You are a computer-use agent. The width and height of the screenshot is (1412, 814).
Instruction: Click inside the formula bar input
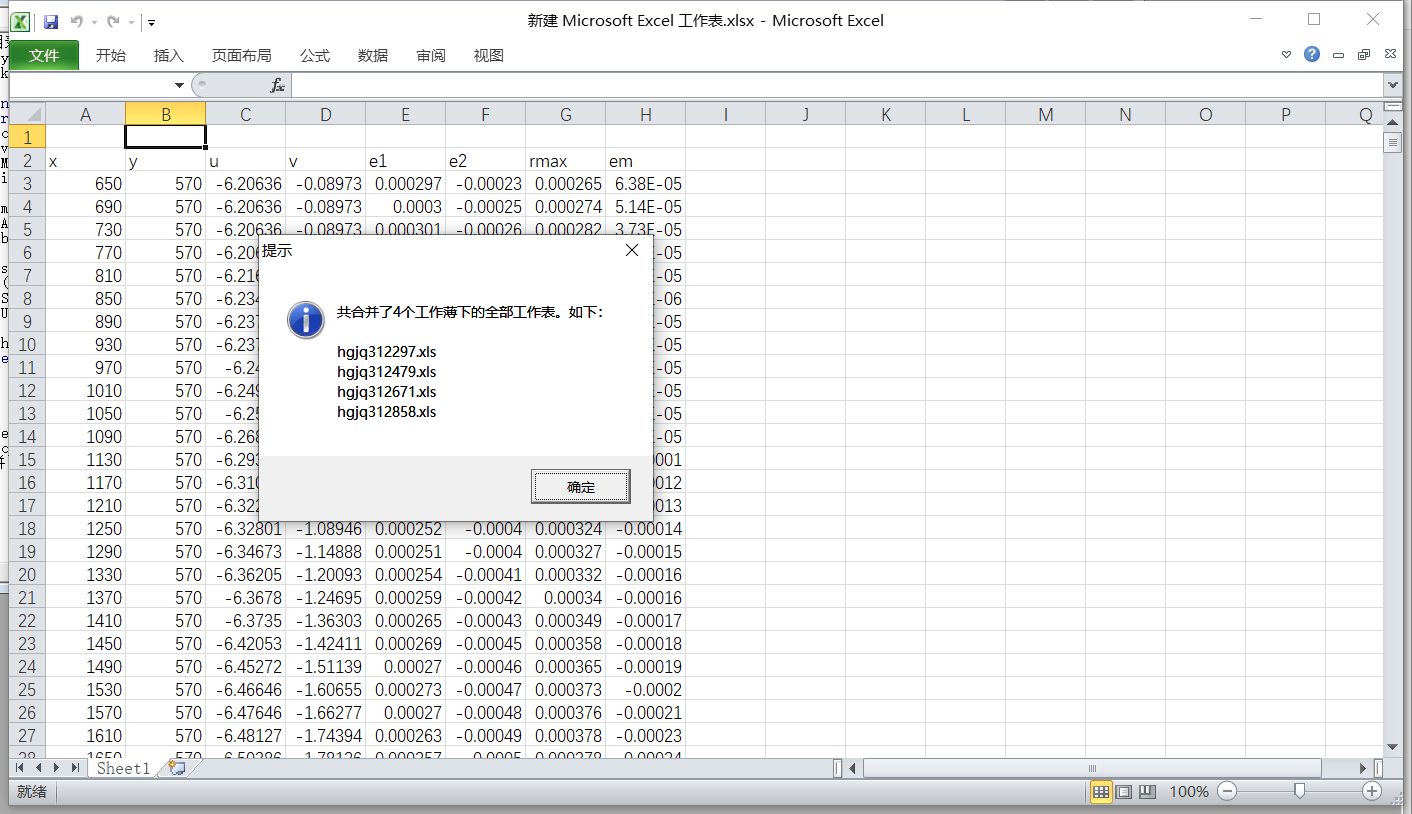tap(836, 86)
